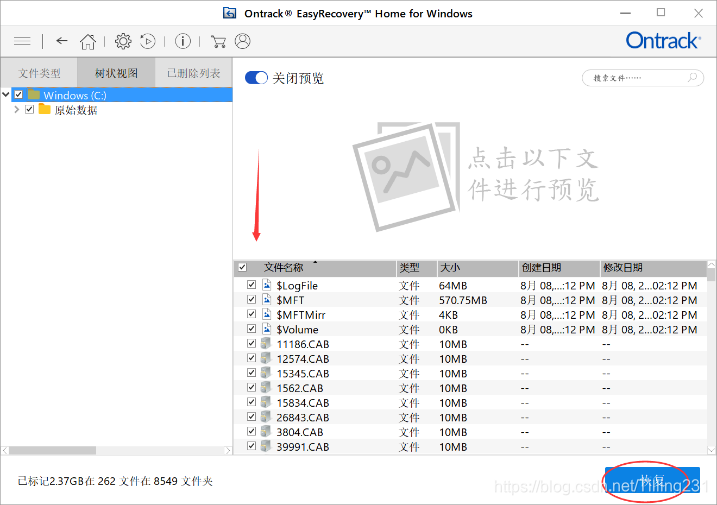Click the 570.75MB size cell
This screenshot has height=505, width=717.
tap(463, 300)
